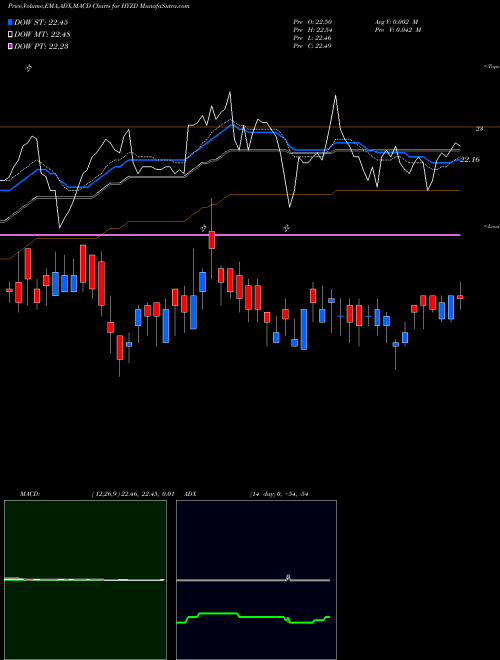
Task: Click the 'Pre C: 22.49' close value
Action: point(313,46)
